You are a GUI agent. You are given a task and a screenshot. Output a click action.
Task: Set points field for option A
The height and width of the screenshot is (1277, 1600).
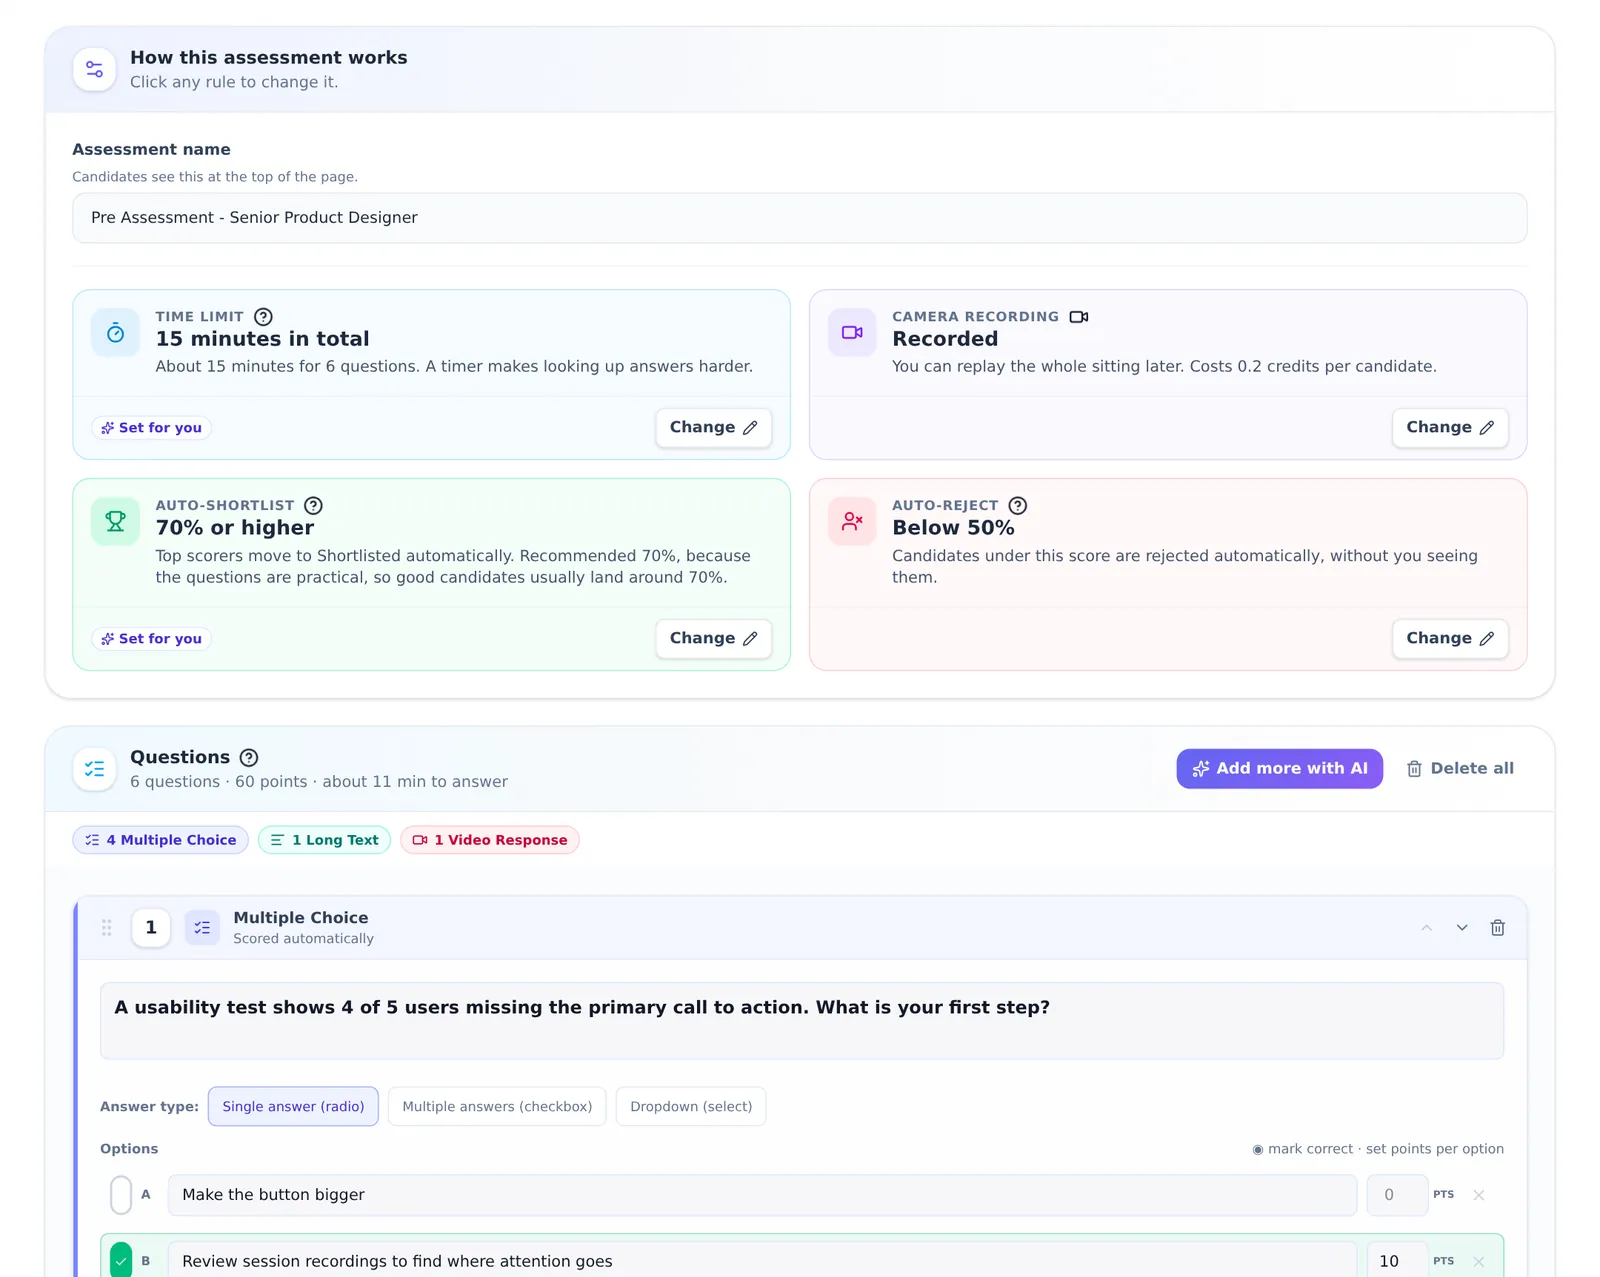(1397, 1195)
